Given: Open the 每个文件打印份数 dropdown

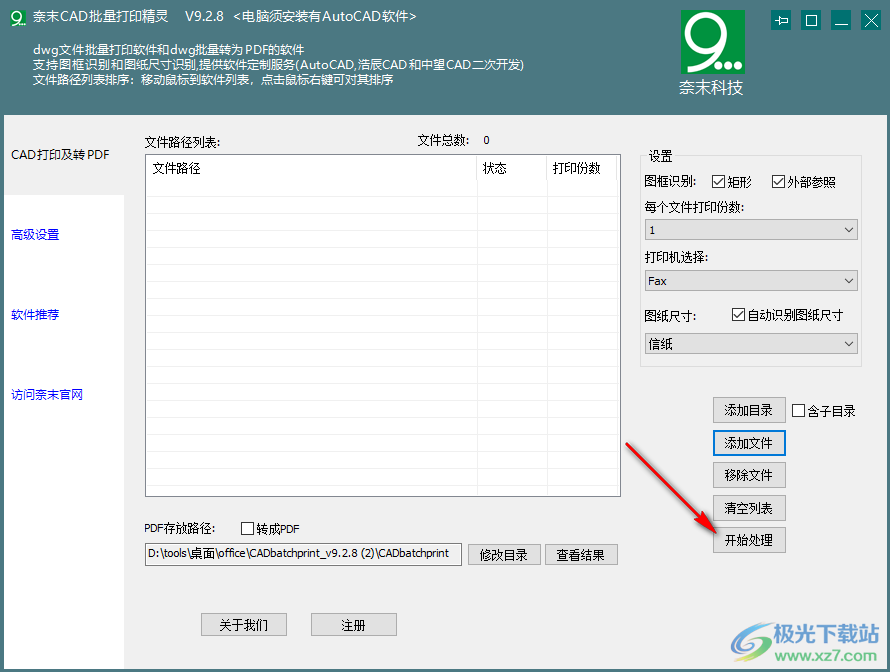Looking at the screenshot, I should pos(751,230).
